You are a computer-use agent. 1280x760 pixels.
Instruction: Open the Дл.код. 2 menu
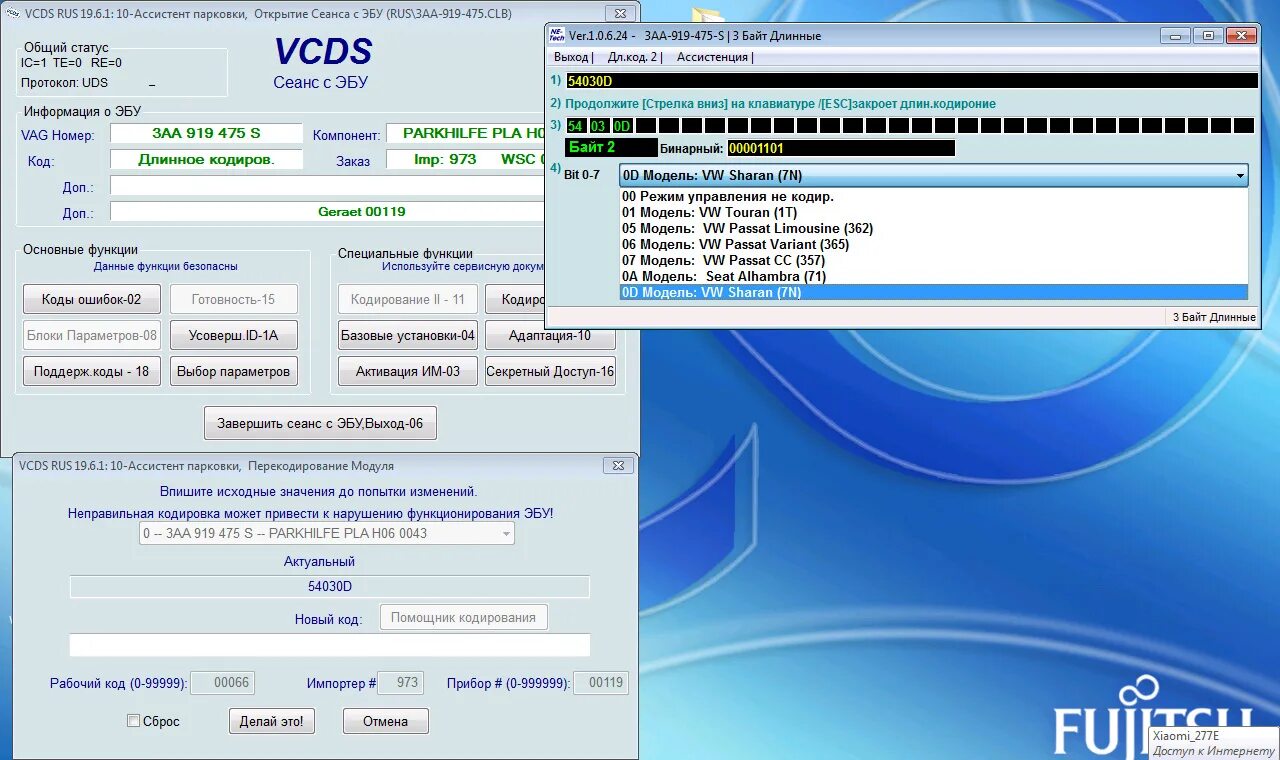click(634, 57)
